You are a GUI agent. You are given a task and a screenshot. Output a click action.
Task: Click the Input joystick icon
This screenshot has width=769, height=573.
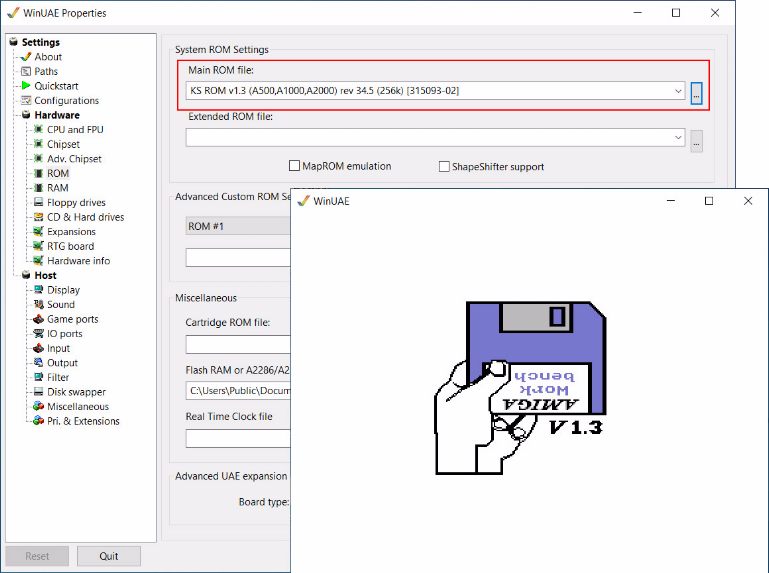tap(38, 348)
